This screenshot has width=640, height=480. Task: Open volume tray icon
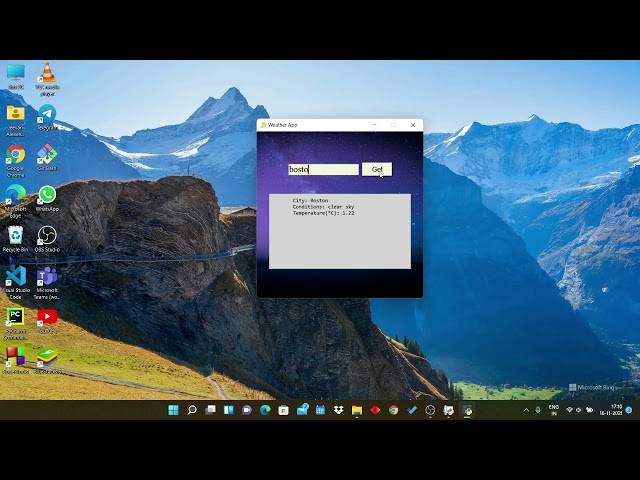click(x=578, y=410)
